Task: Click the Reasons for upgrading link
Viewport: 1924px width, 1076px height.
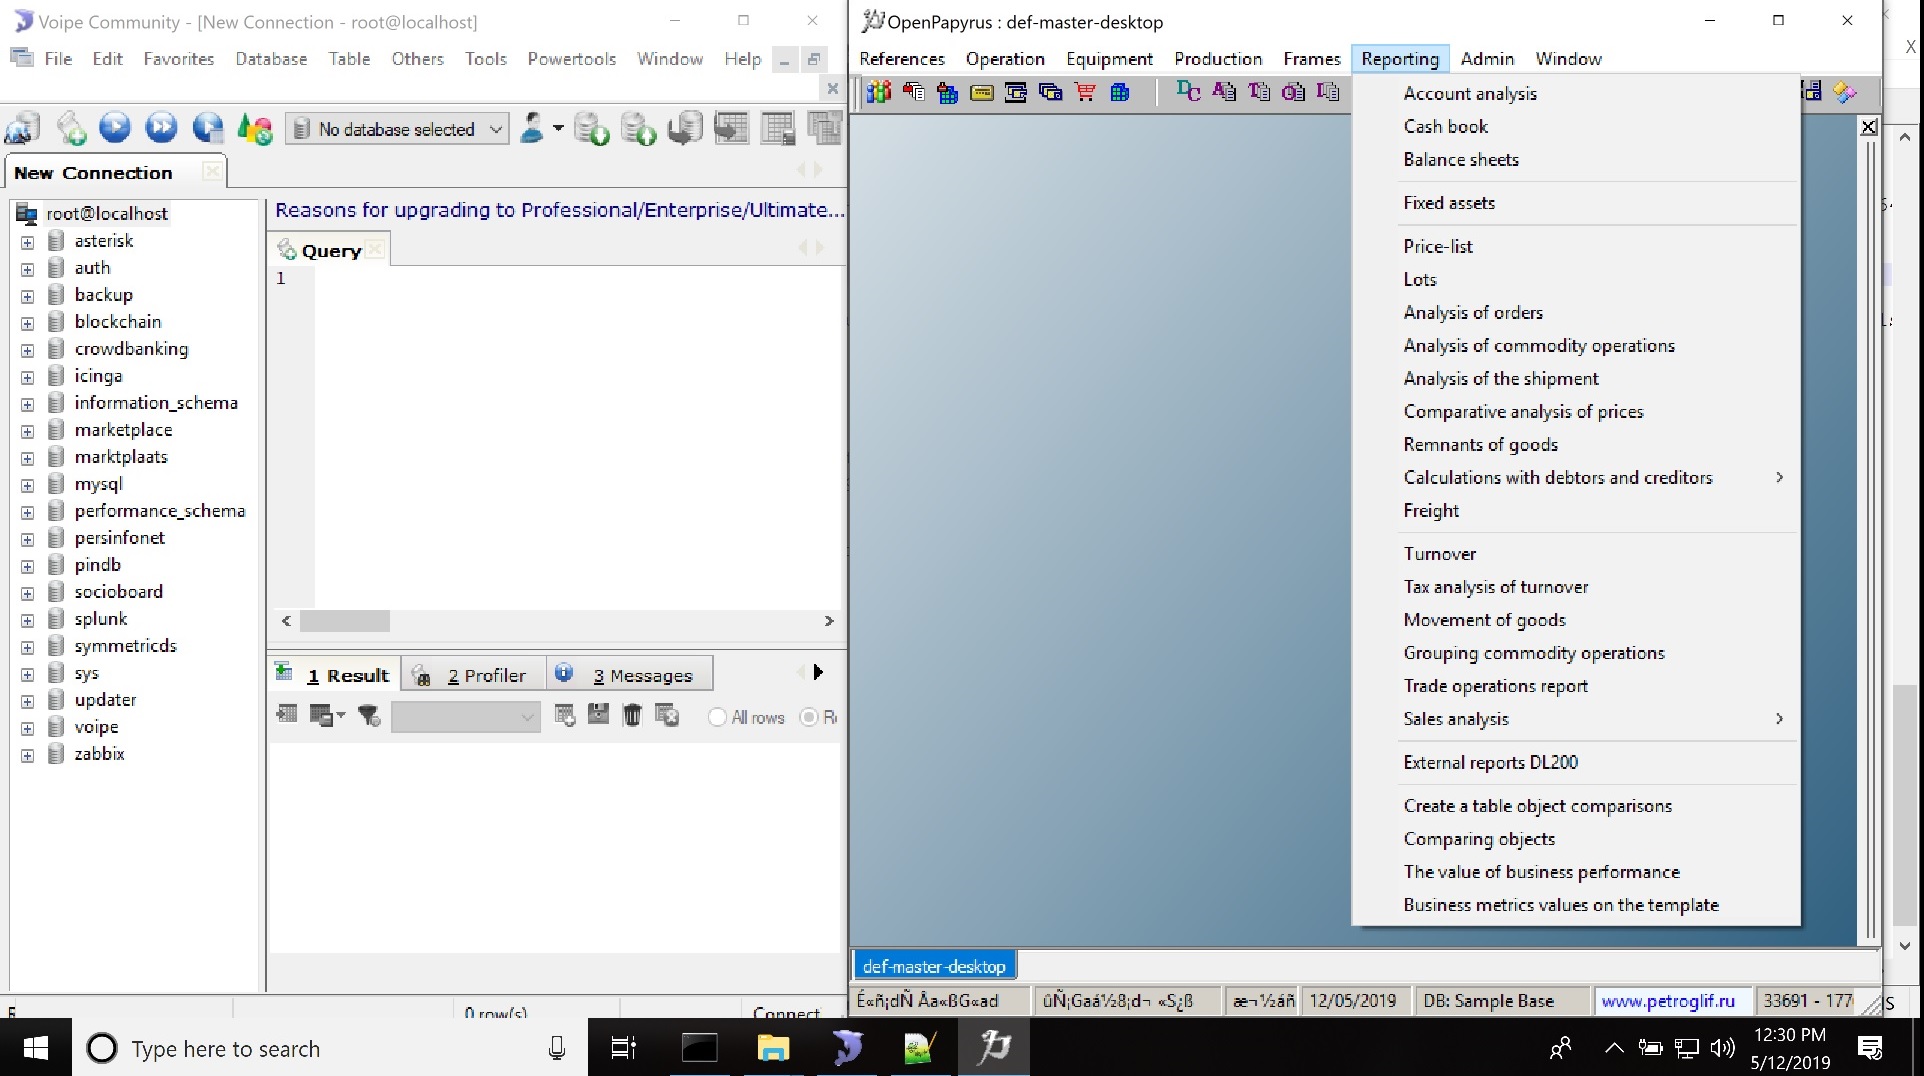Action: [x=559, y=210]
